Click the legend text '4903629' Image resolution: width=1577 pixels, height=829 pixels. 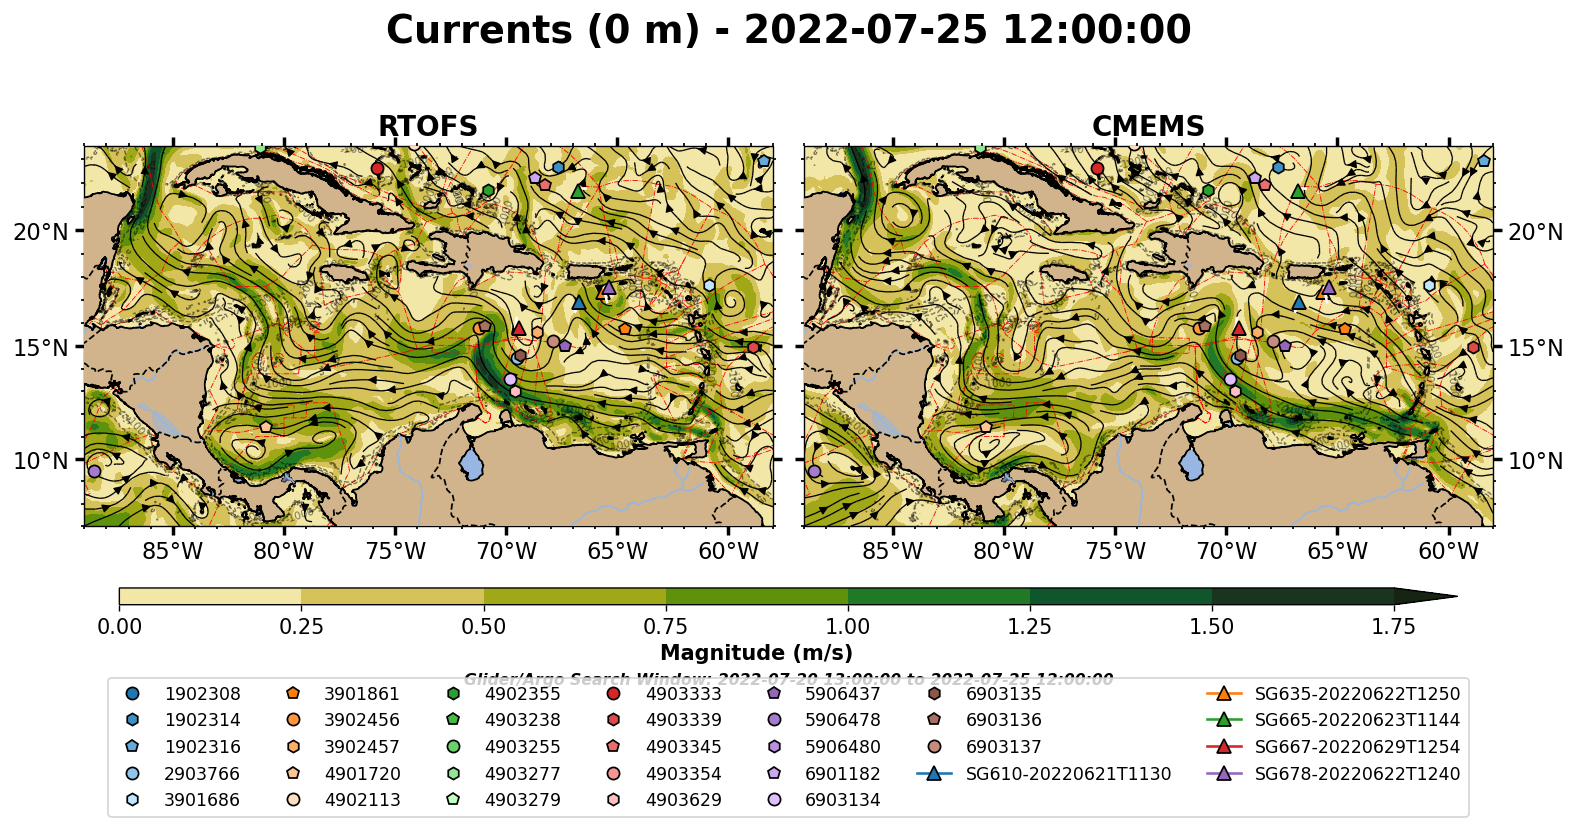coord(683,800)
